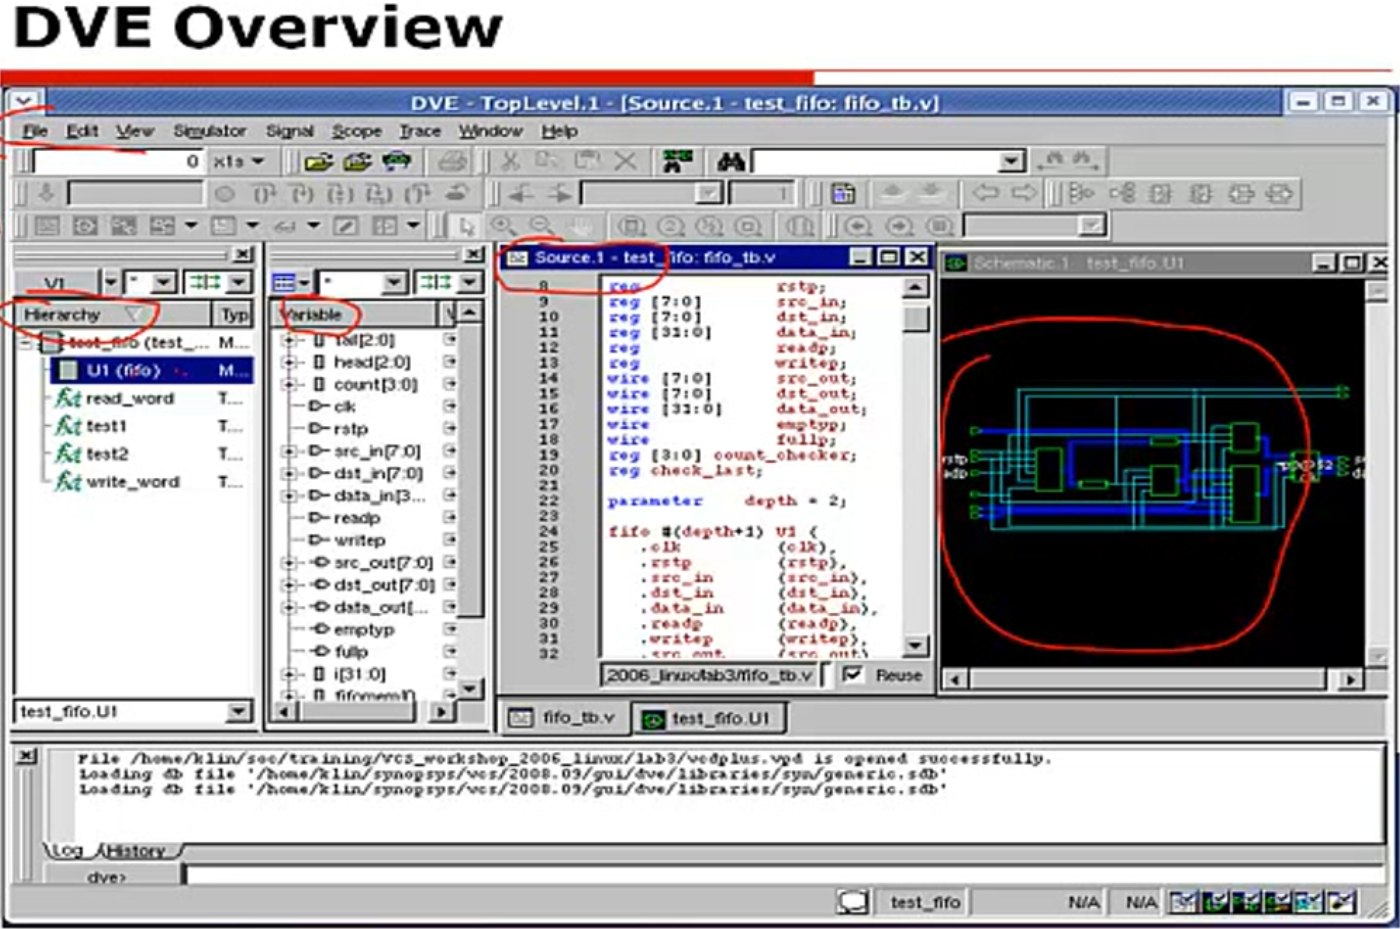Click the copy toolbar icon
1400x929 pixels.
tap(548, 161)
